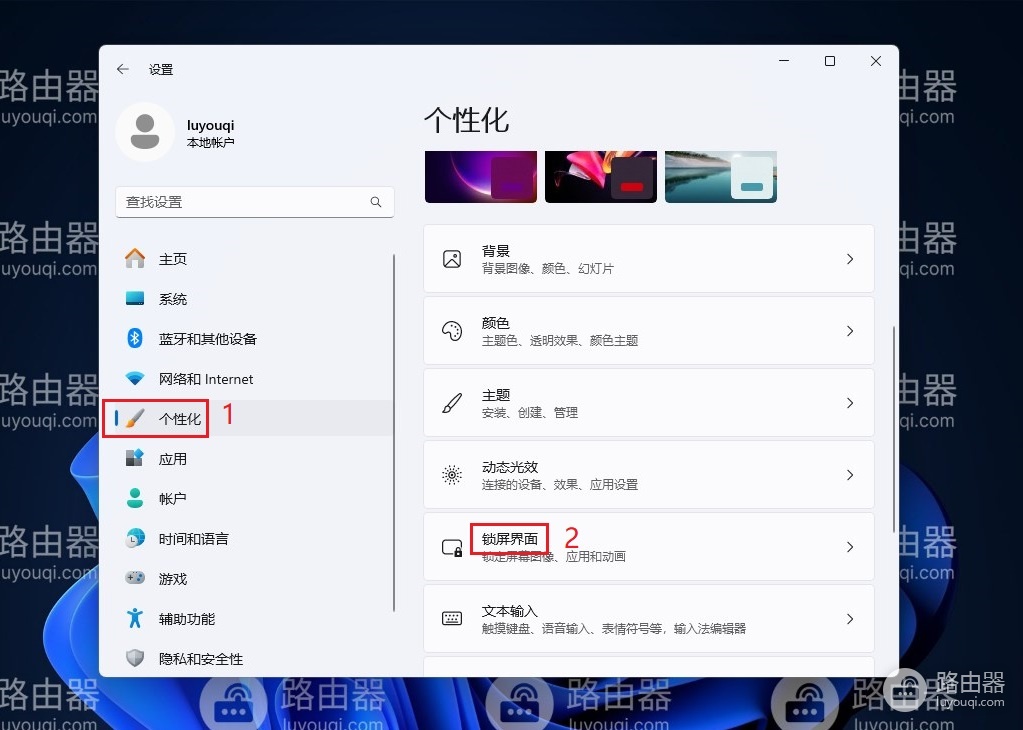Open the 锁屏界面 row chevron

pos(849,547)
